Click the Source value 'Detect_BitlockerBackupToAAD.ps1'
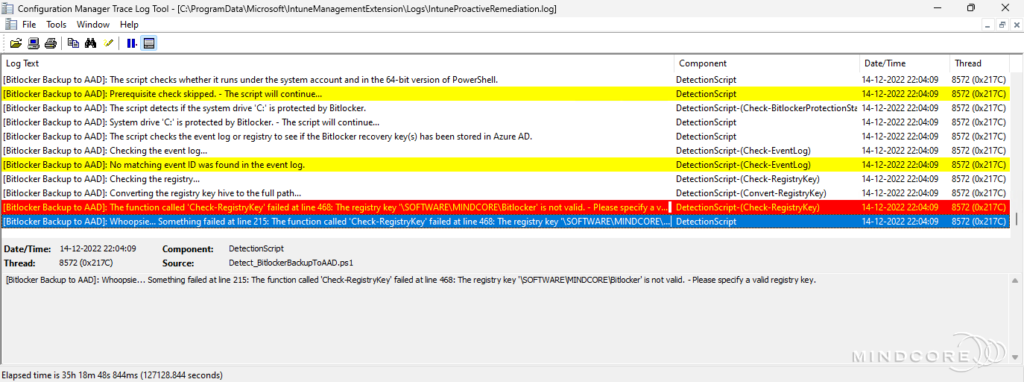Screen dimensions: 1024x382 click(291, 263)
